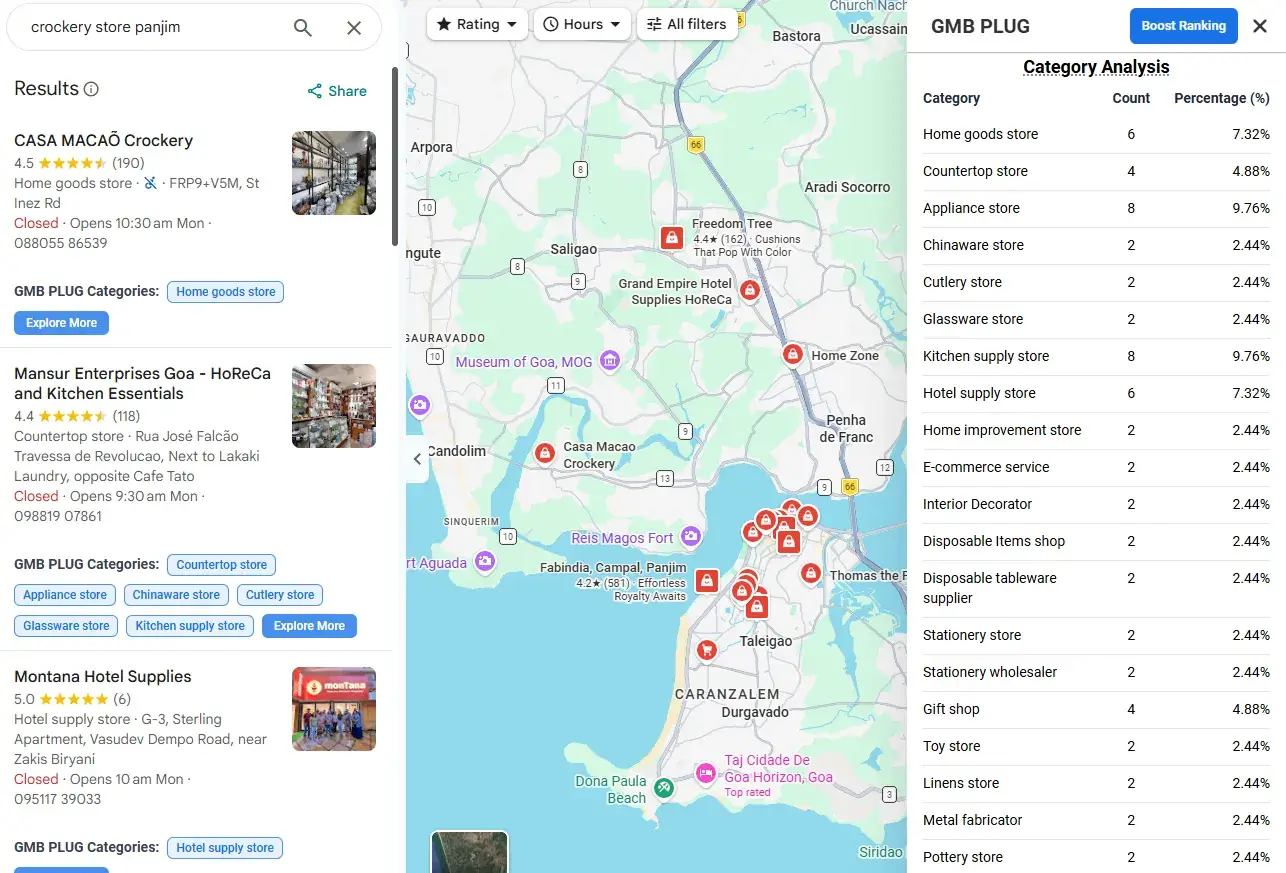
Task: Click the Home Zone map pin
Action: coord(792,355)
